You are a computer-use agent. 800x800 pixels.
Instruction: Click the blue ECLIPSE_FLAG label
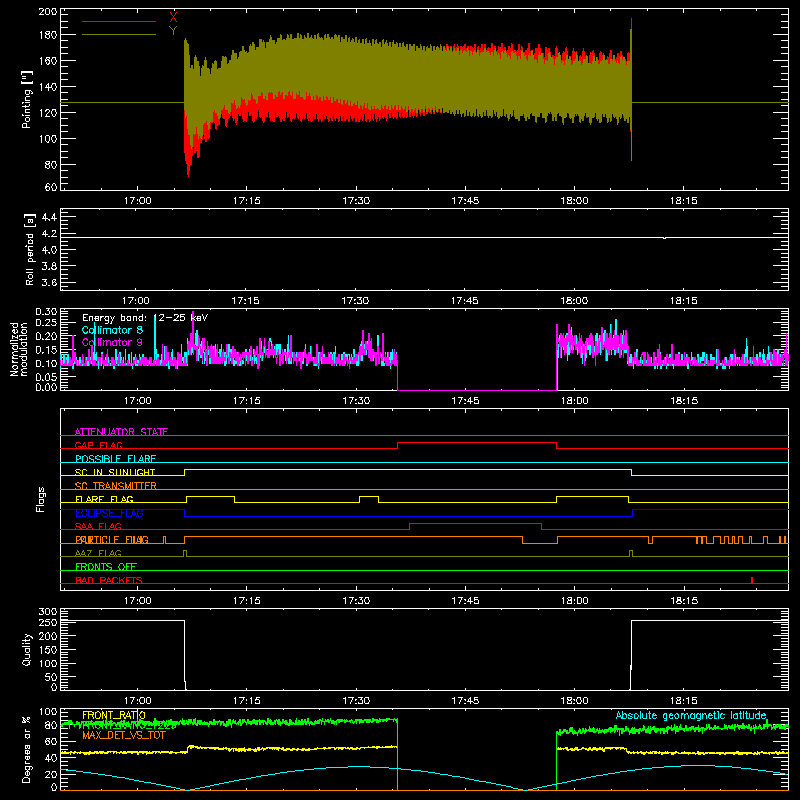pos(109,513)
